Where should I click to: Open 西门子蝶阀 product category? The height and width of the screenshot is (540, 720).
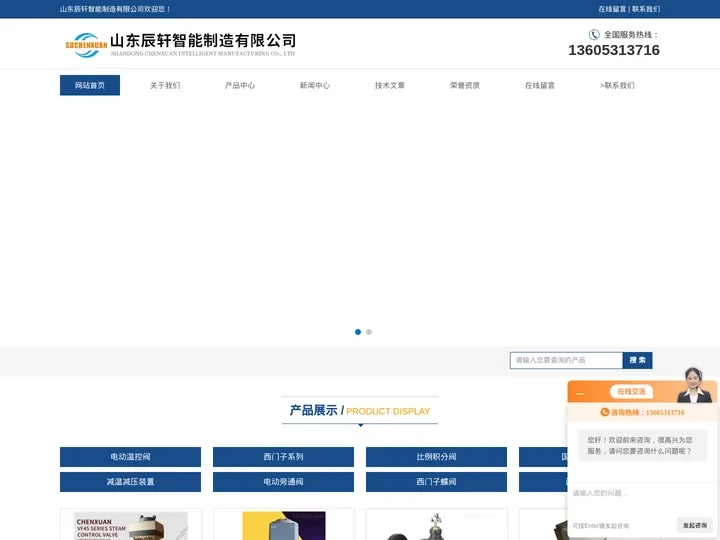click(436, 482)
